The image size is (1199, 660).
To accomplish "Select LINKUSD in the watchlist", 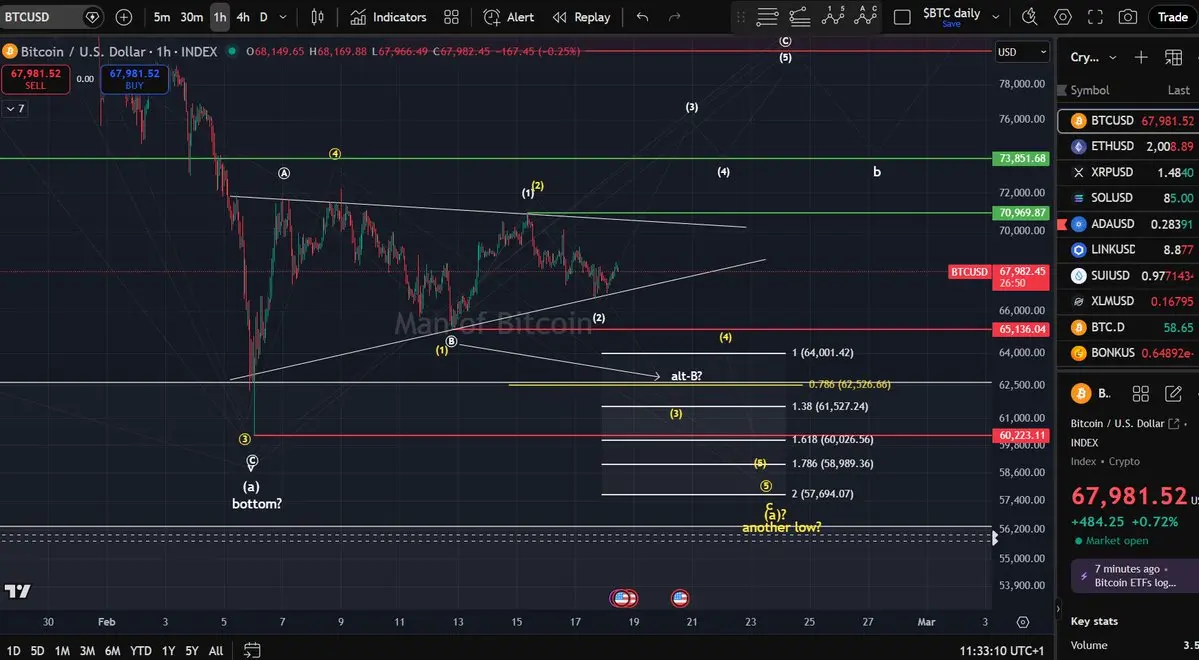I will click(x=1129, y=249).
